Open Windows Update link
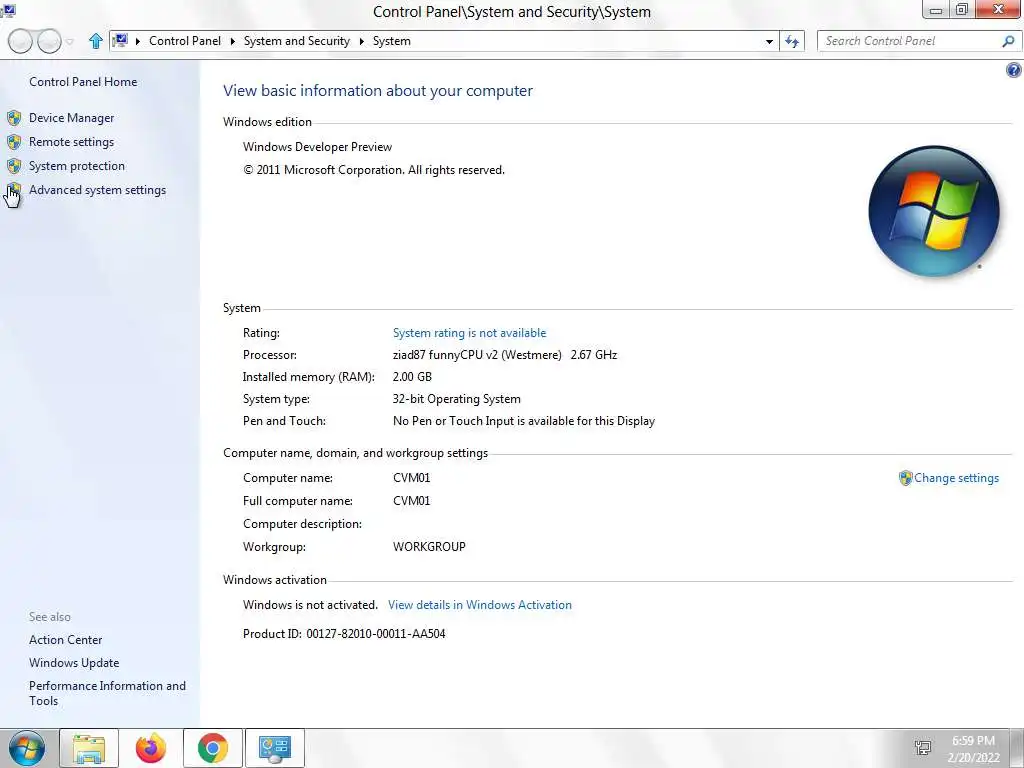 click(74, 663)
